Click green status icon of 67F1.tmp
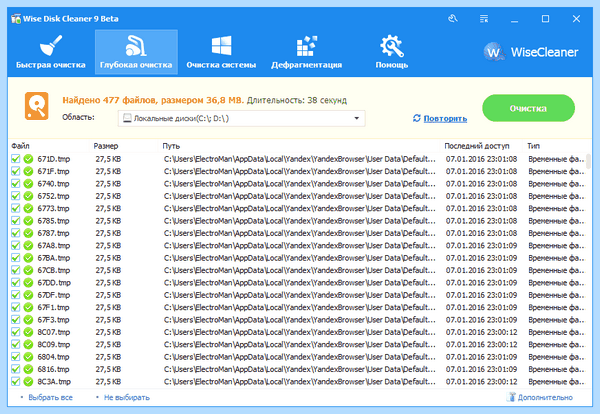 click(28, 307)
